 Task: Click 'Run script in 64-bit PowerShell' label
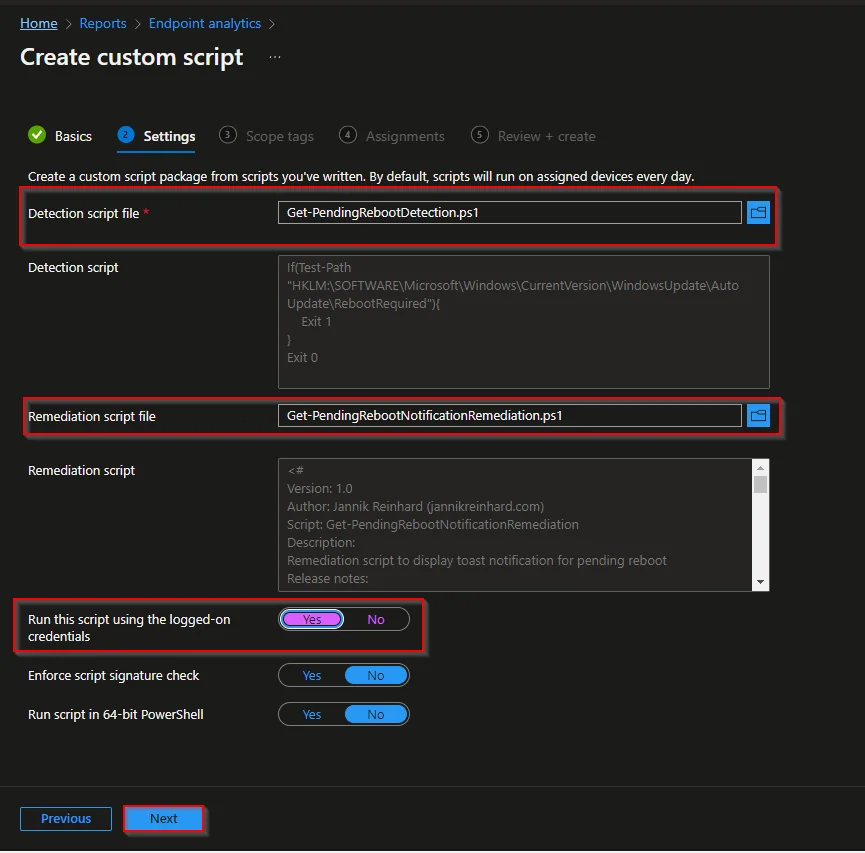pyautogui.click(x=115, y=715)
